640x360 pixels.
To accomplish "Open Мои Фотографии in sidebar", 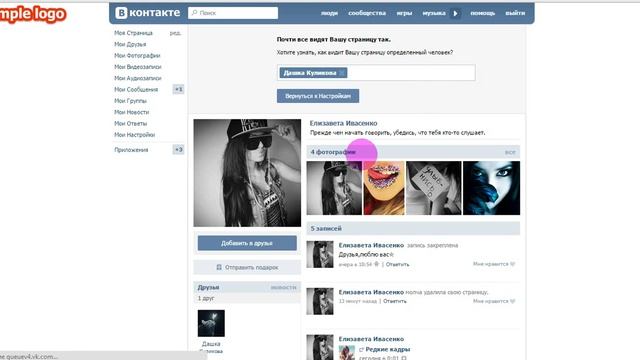I will click(137, 56).
